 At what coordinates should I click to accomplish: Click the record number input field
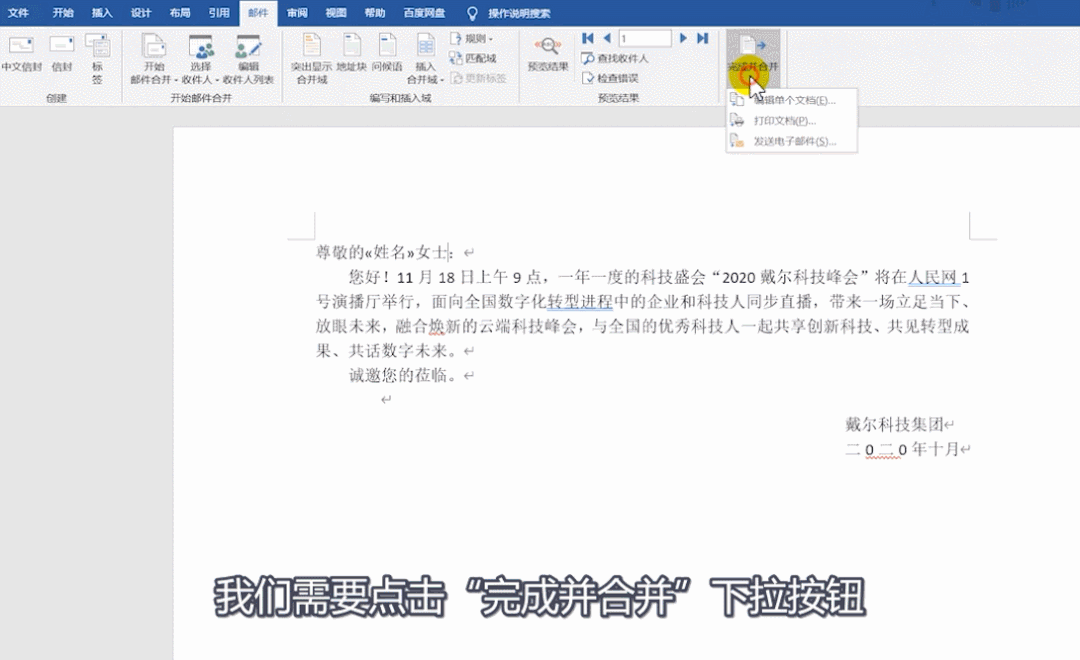(x=644, y=38)
